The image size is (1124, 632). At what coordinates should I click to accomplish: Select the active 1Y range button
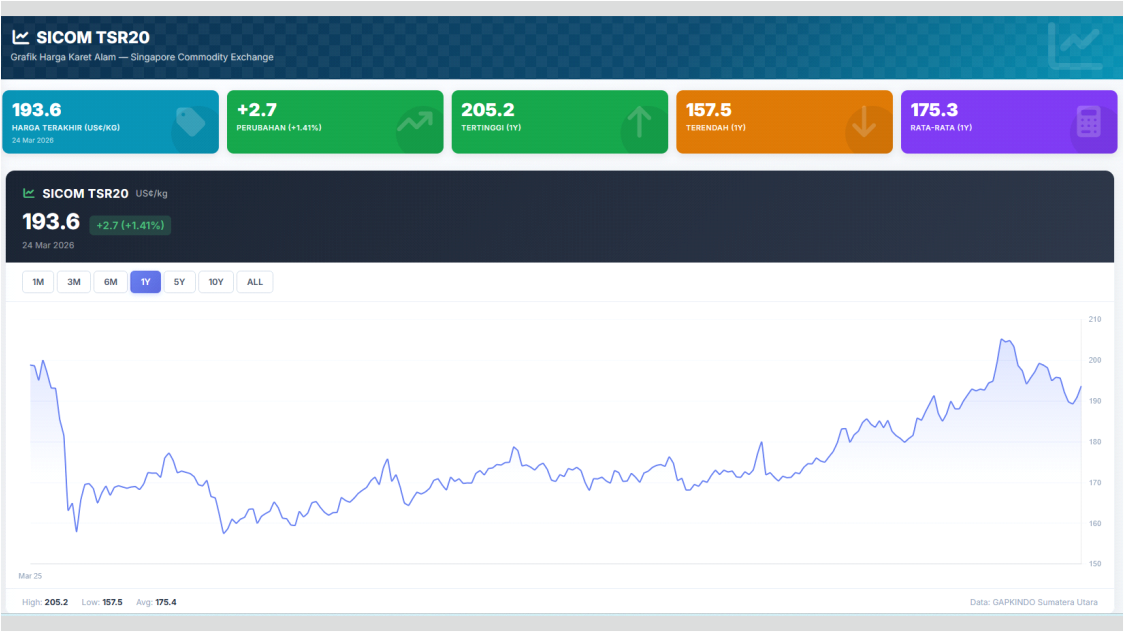point(145,282)
